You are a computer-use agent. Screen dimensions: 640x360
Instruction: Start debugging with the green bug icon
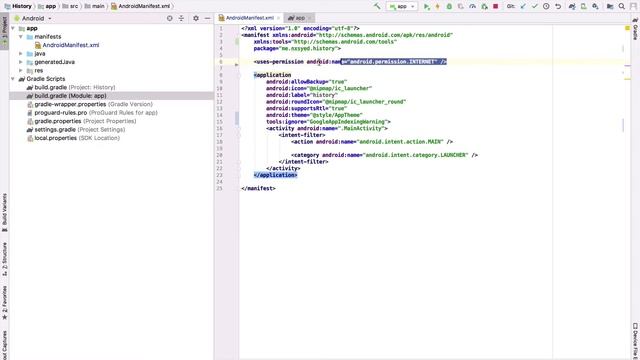pos(449,6)
